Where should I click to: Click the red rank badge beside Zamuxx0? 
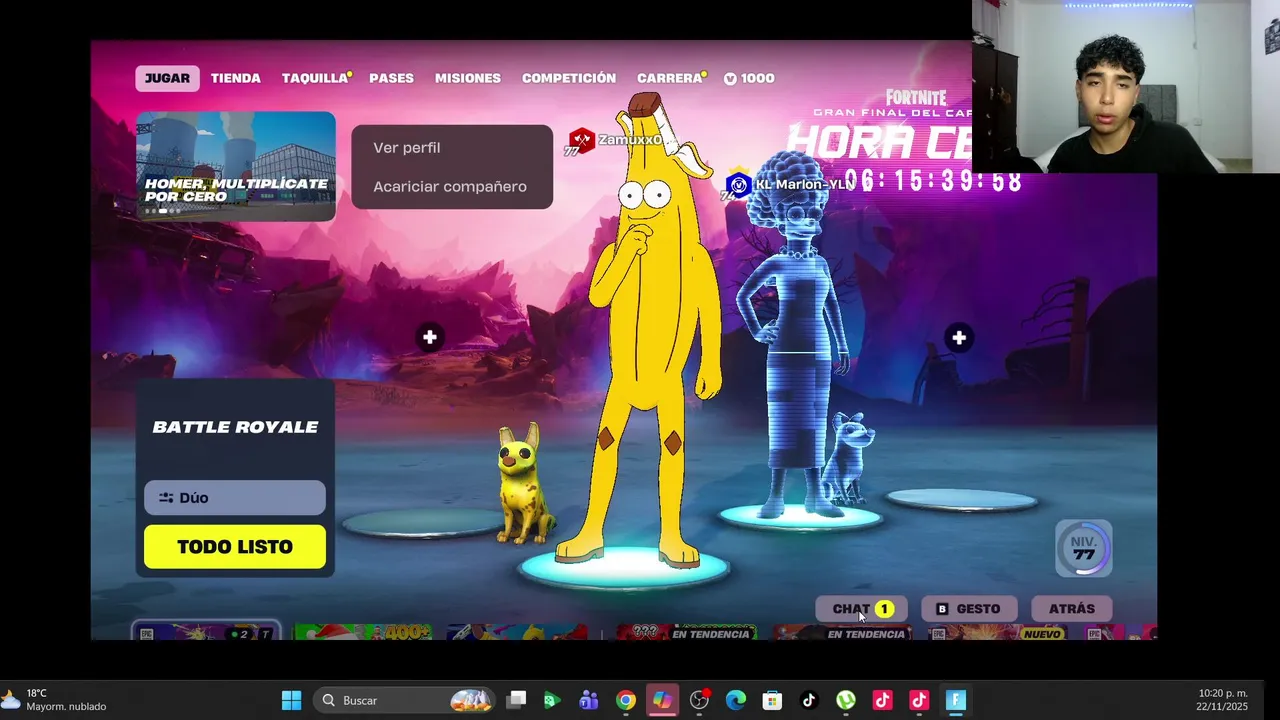coord(581,142)
